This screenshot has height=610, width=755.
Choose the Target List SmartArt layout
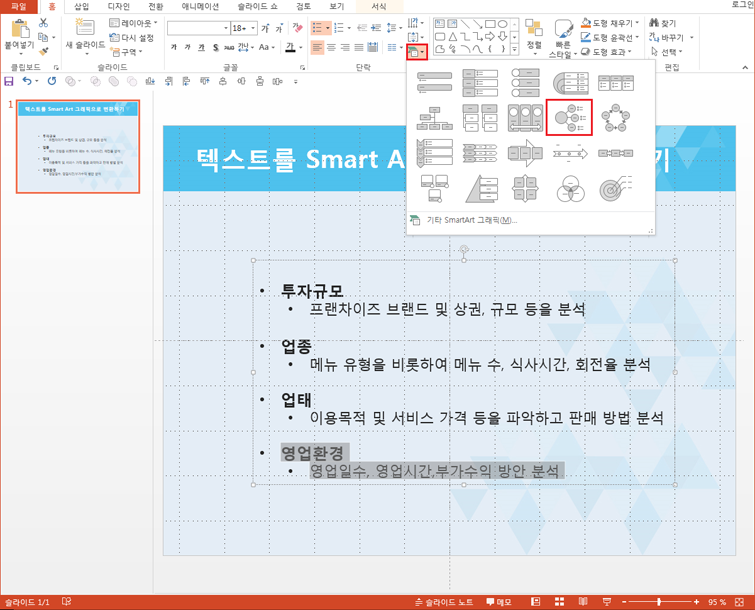point(615,189)
